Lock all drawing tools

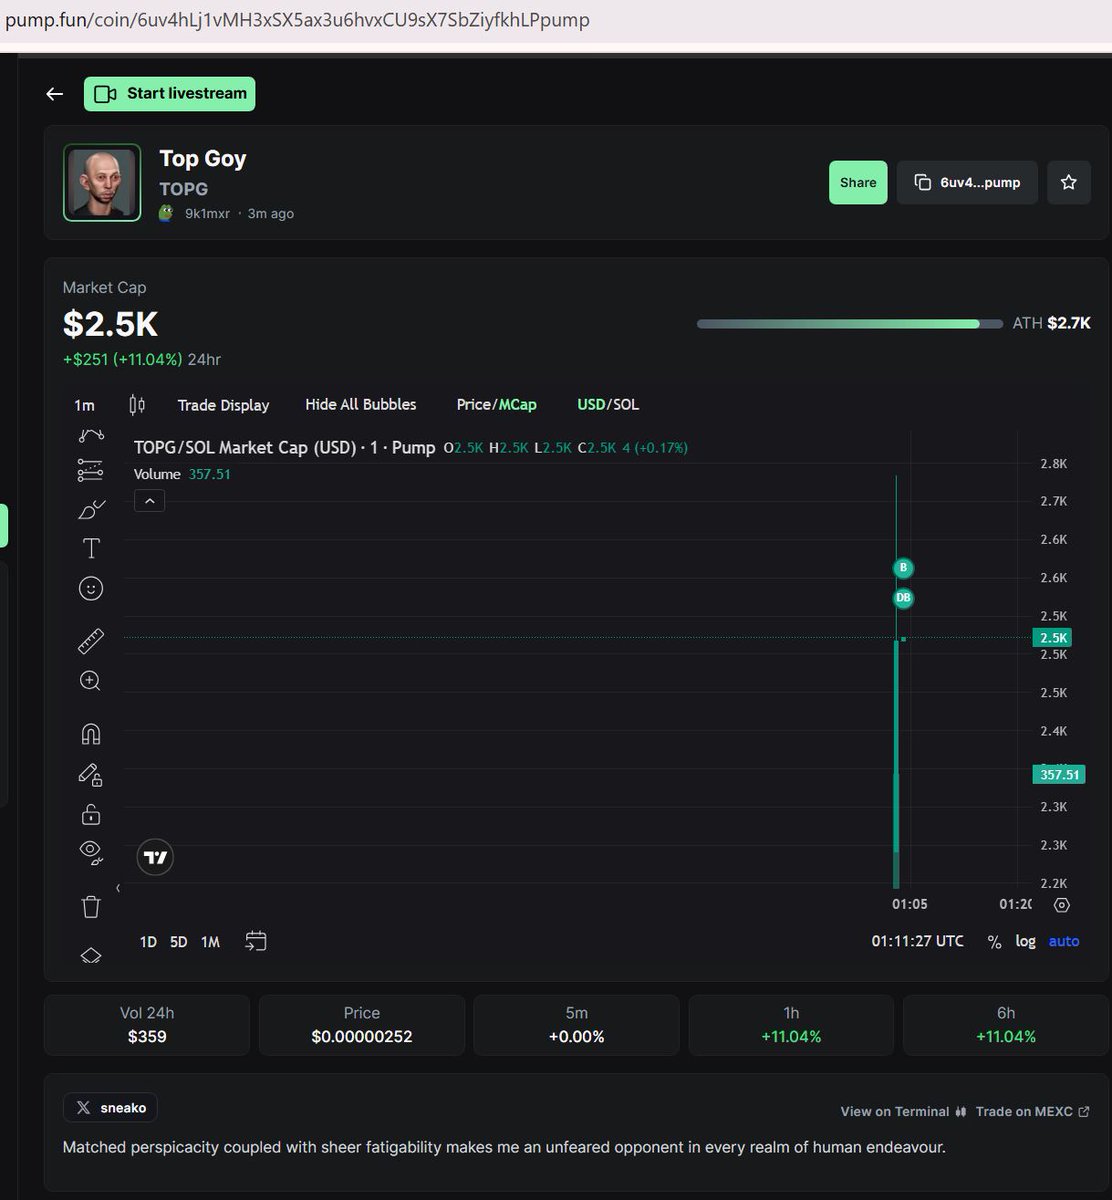pyautogui.click(x=91, y=814)
